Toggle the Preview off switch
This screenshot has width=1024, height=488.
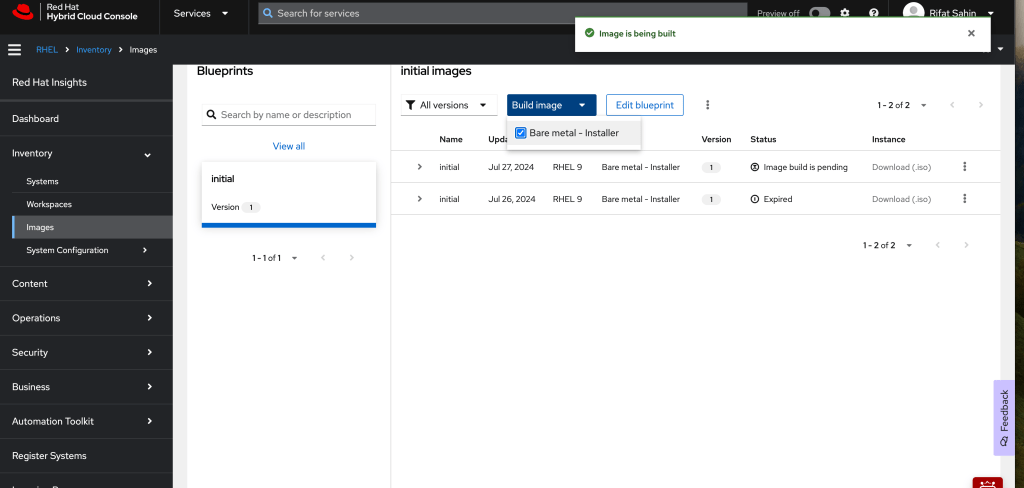[x=820, y=13]
